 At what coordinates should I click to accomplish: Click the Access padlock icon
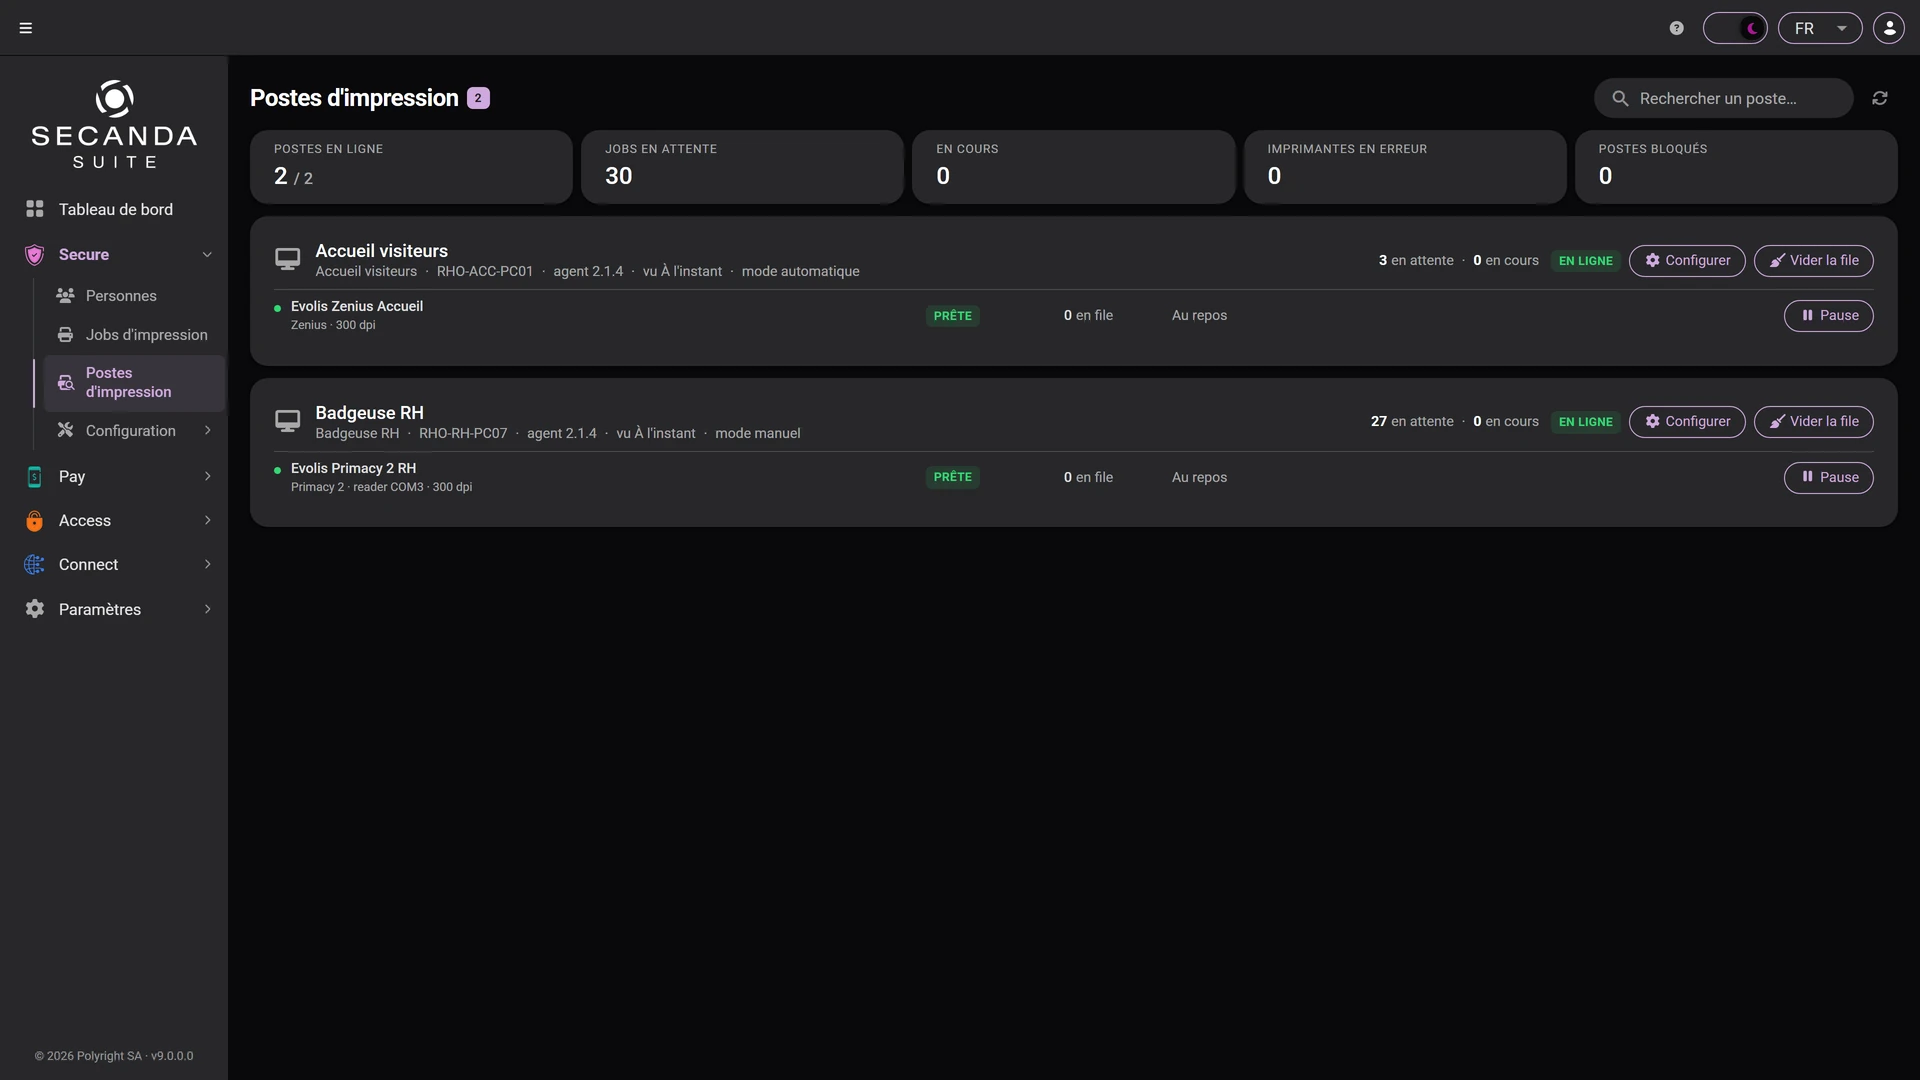(x=35, y=521)
